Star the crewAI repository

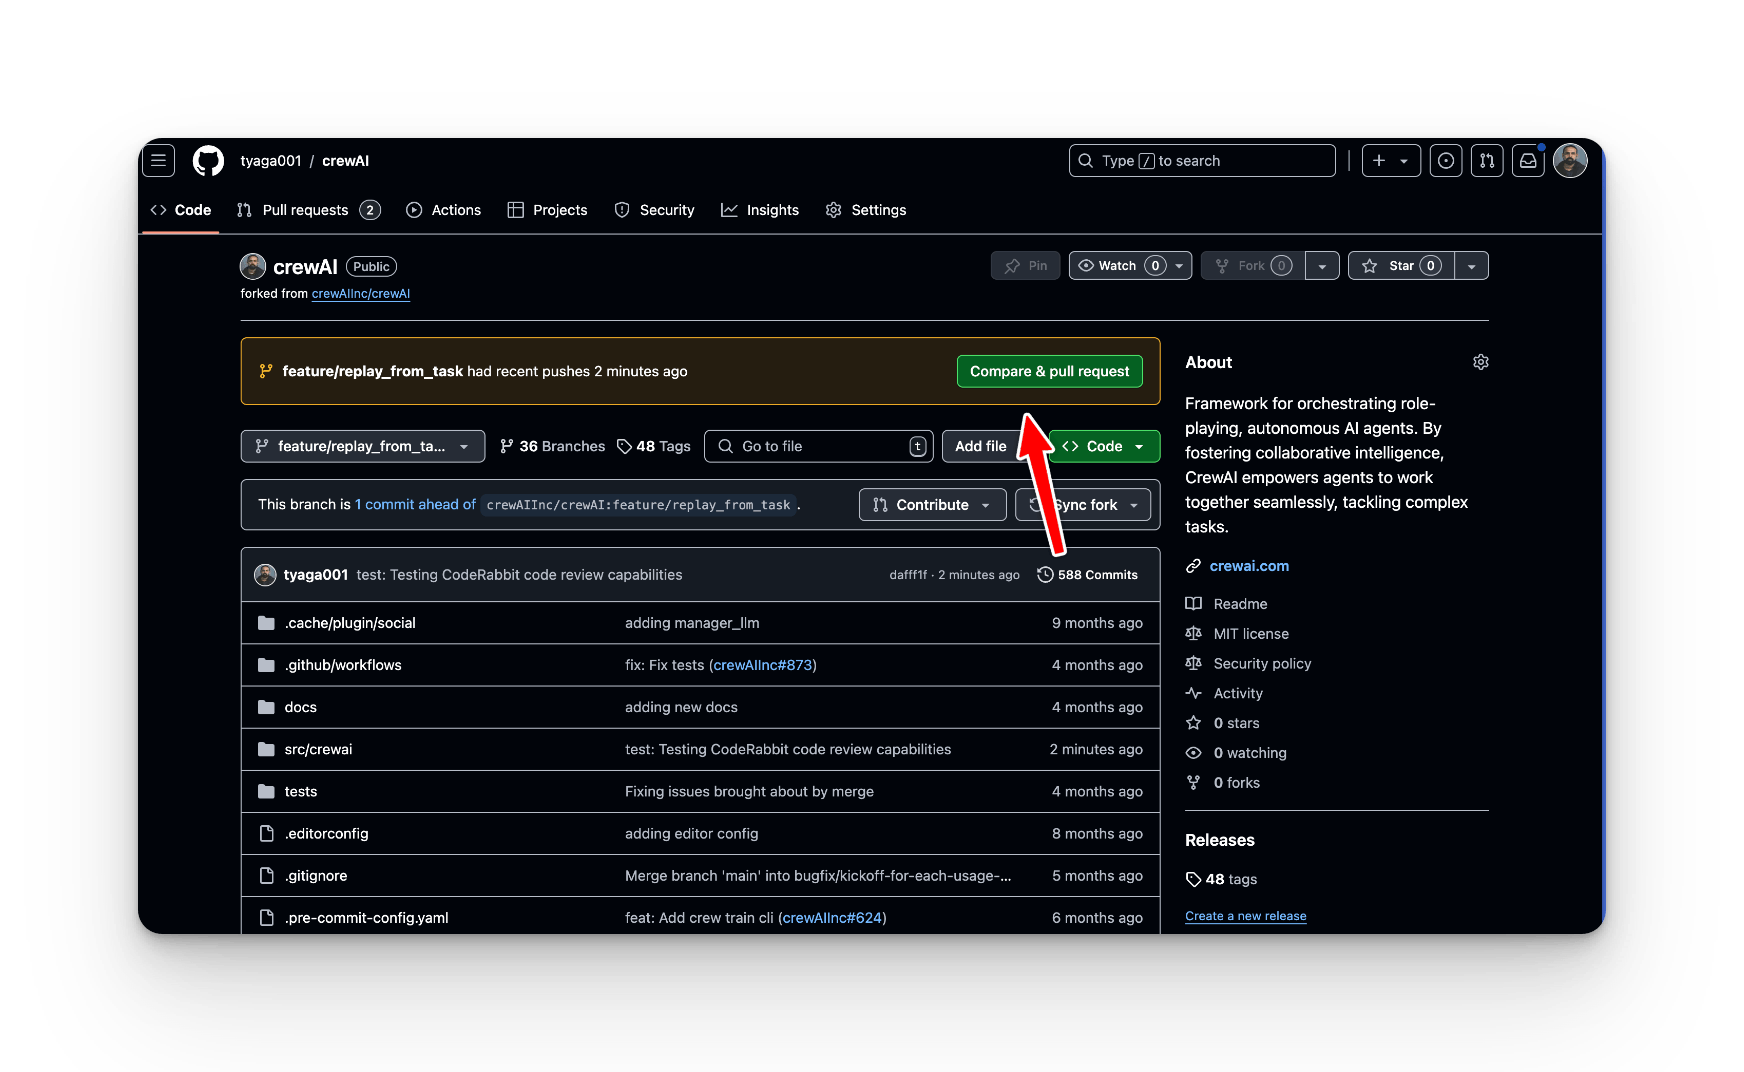point(1401,265)
